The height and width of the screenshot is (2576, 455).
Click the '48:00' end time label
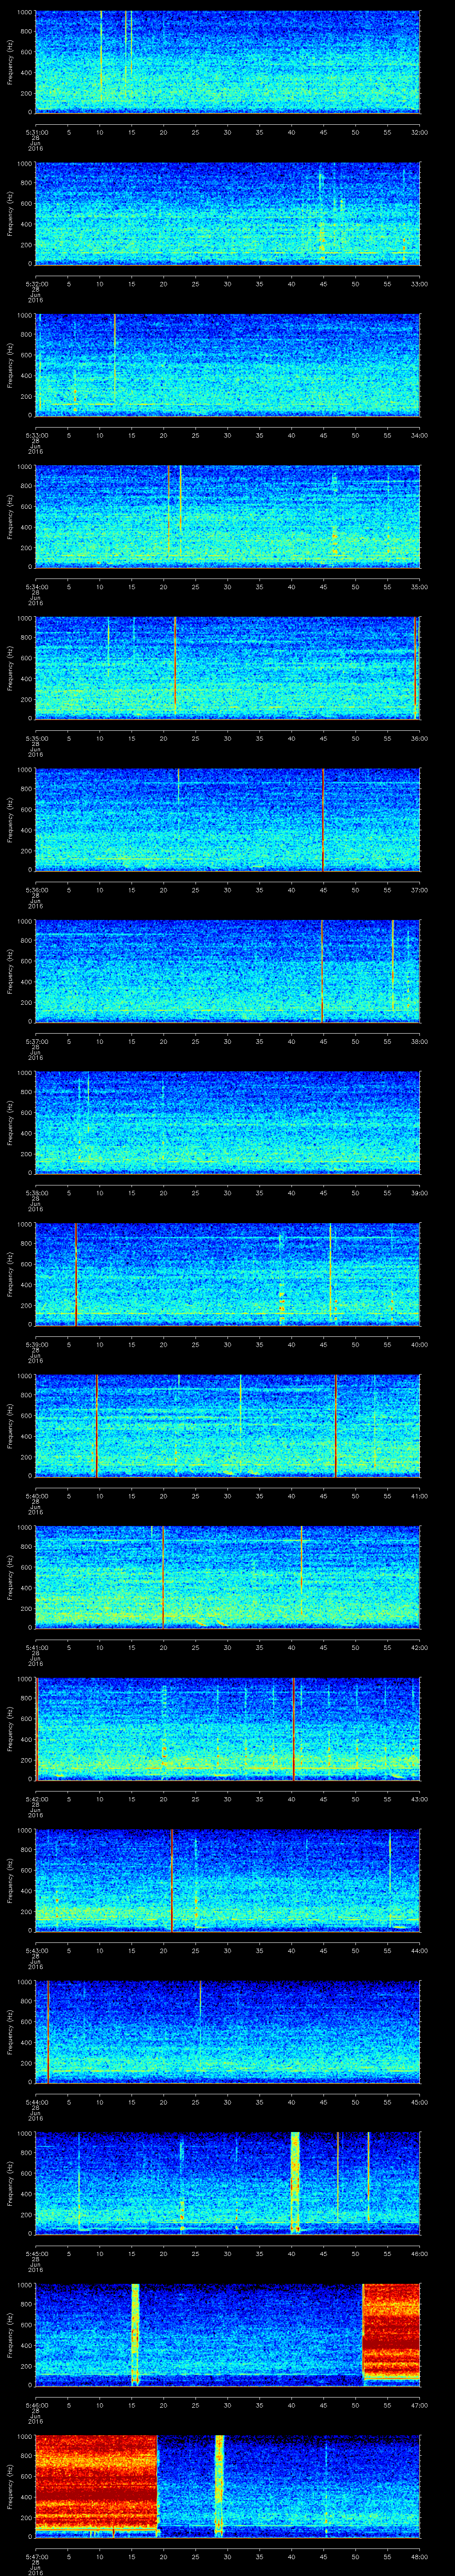(419, 2556)
